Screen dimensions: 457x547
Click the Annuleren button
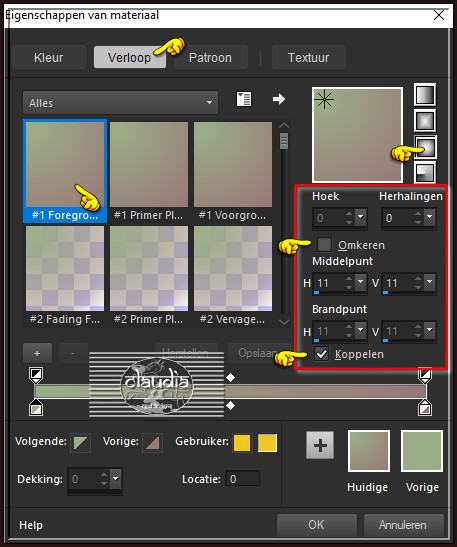[403, 525]
